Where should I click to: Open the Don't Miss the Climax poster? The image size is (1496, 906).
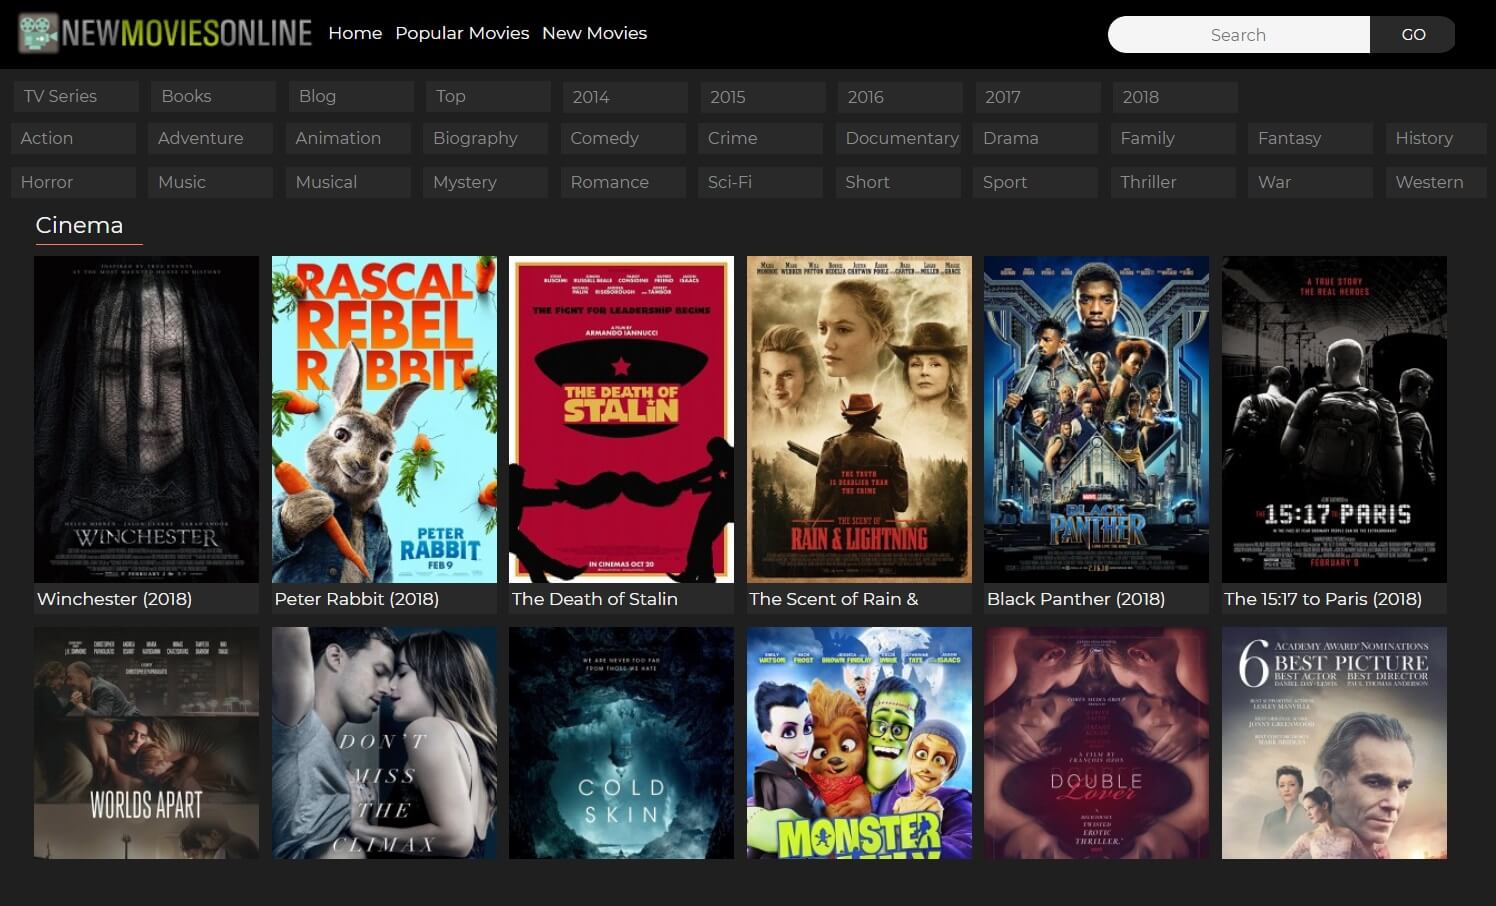[x=384, y=742]
